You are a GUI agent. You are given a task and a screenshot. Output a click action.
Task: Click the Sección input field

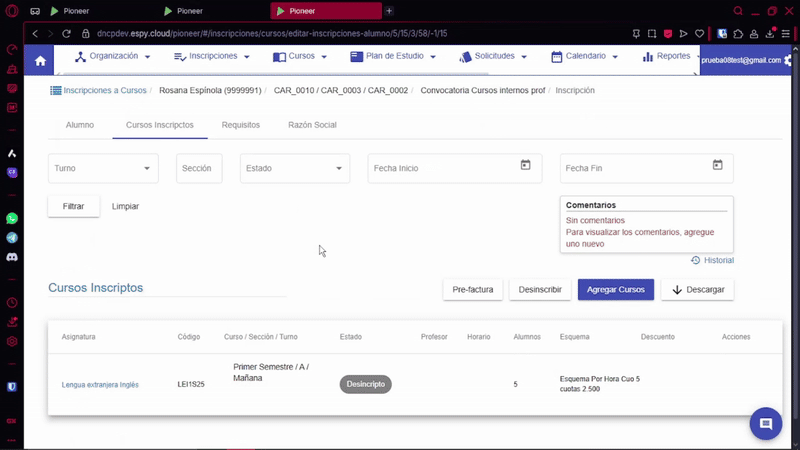click(x=199, y=168)
